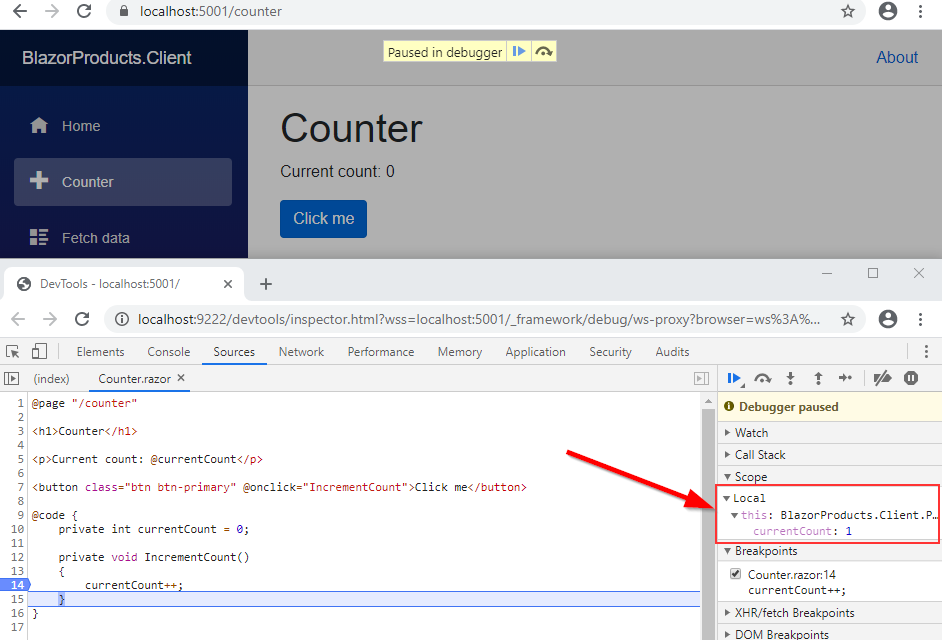Image resolution: width=942 pixels, height=640 pixels.
Task: Click Pause on exceptions icon
Action: click(911, 378)
